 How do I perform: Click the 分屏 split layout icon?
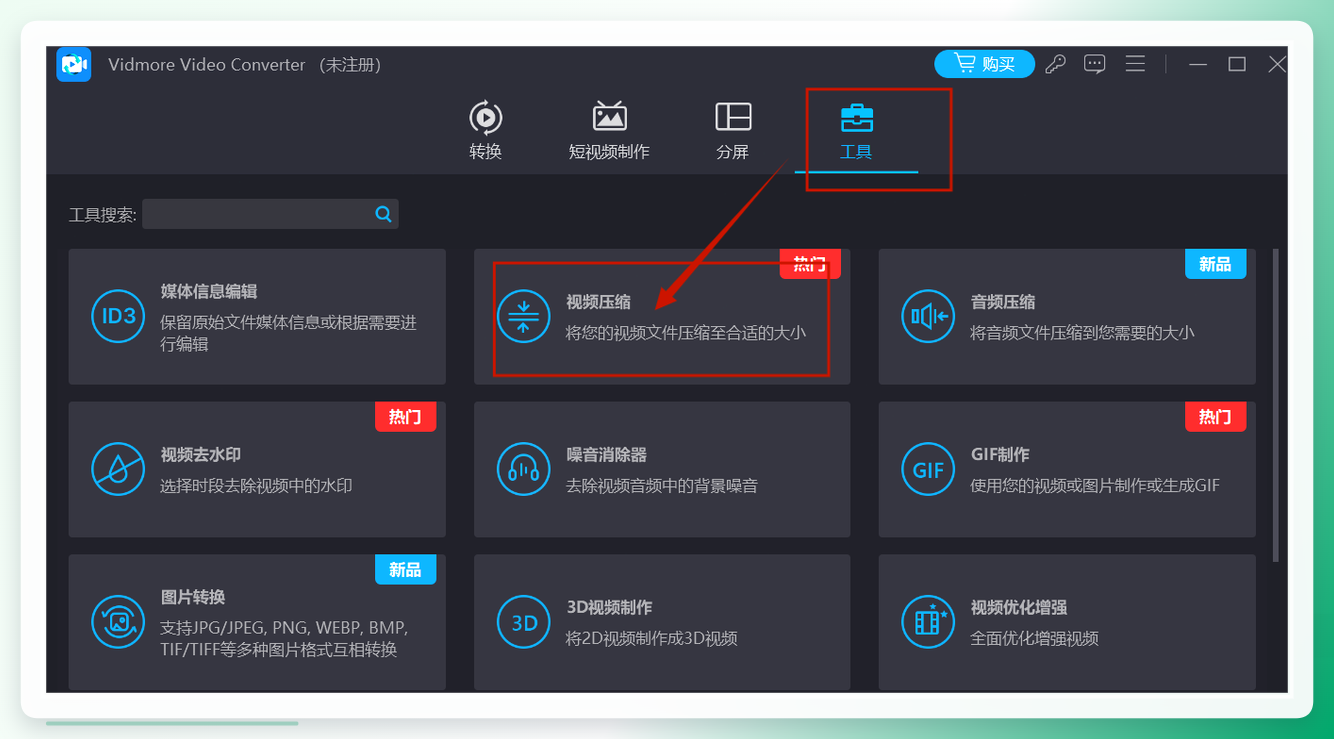pos(733,116)
